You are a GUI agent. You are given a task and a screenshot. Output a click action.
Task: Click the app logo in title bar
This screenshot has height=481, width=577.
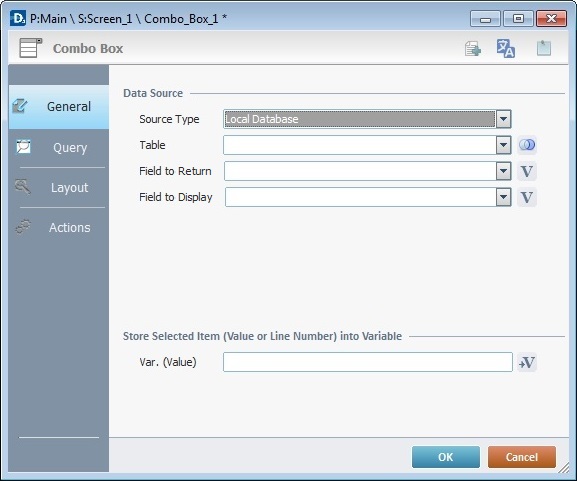tap(18, 18)
